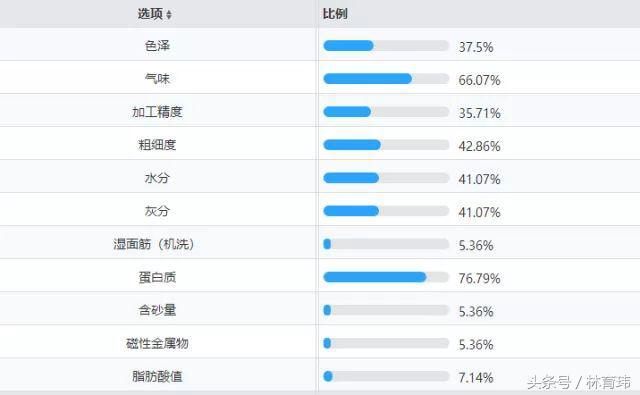The width and height of the screenshot is (640, 395).
Task: Click the 选项 column header
Action: [x=150, y=14]
